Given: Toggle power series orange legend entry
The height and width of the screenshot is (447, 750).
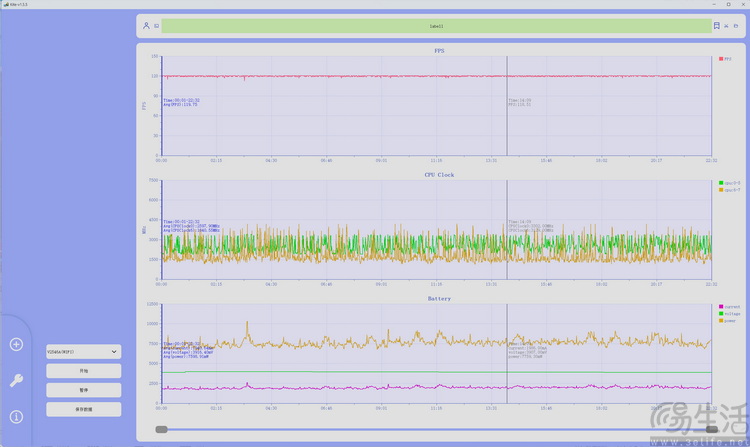Looking at the screenshot, I should 721,320.
